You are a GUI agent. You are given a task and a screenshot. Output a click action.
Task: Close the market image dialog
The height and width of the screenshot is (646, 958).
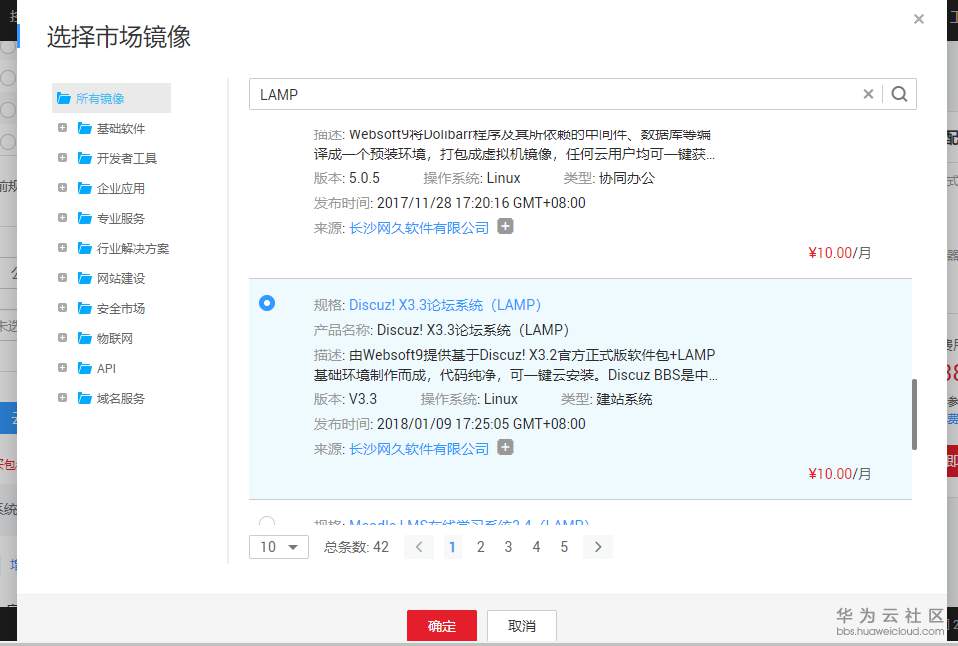click(918, 20)
